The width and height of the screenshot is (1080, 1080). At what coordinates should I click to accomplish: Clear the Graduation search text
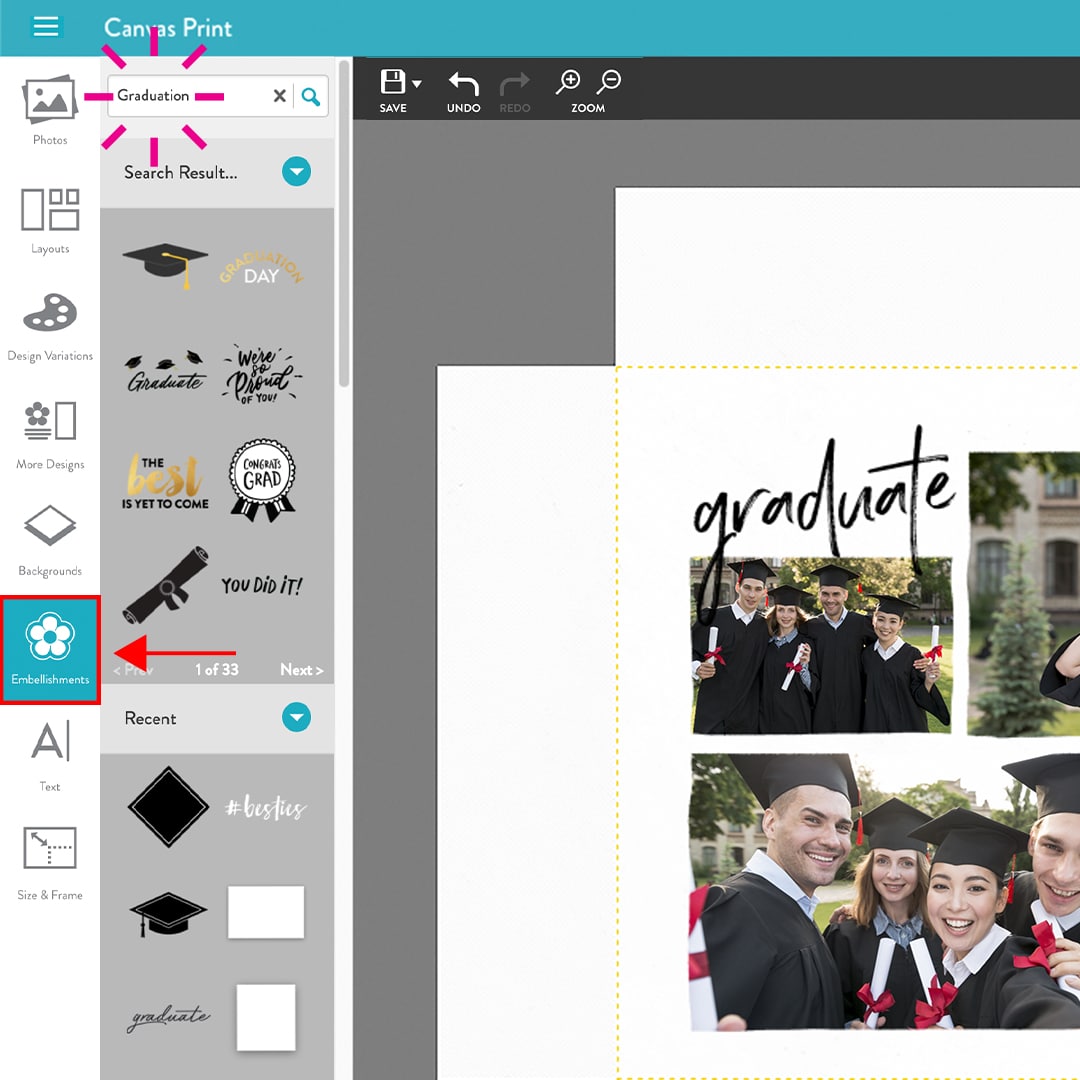(x=279, y=95)
